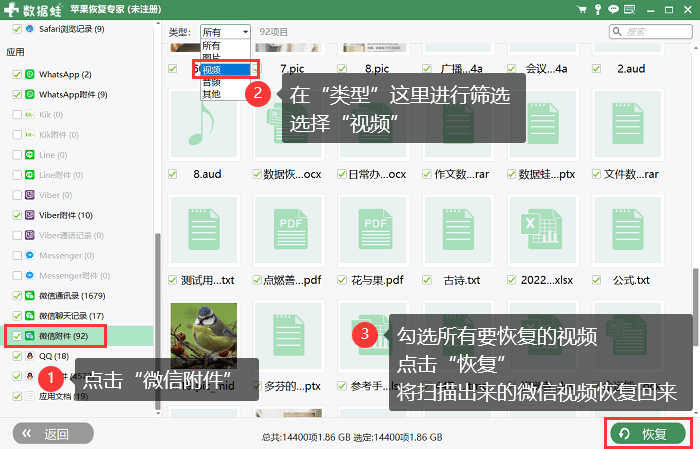Viewport: 700px width, 449px height.
Task: Open the 类型 filter dropdown
Action: click(225, 32)
